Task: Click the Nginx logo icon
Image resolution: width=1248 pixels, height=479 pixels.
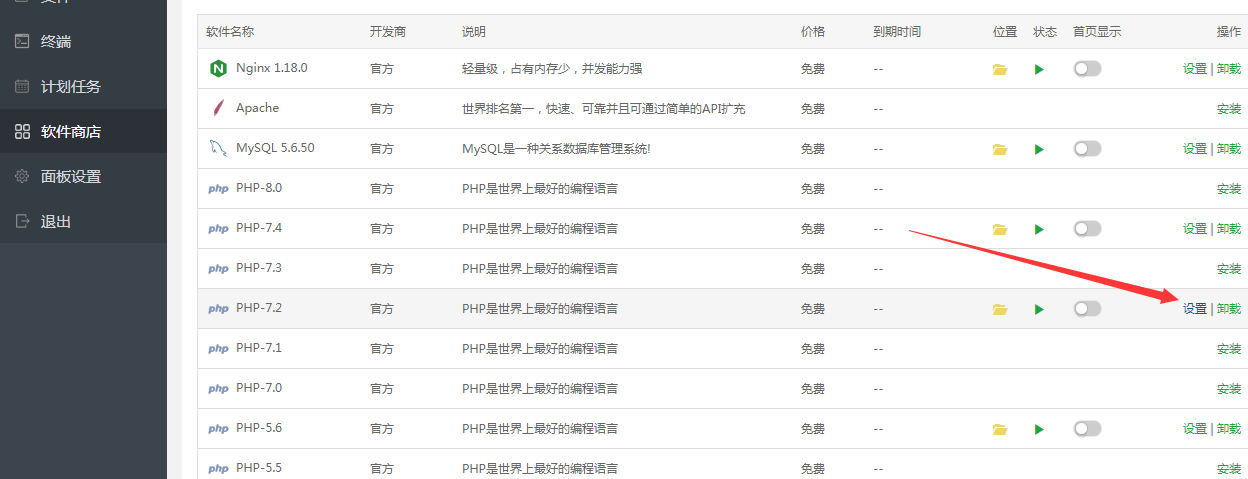Action: pos(218,68)
